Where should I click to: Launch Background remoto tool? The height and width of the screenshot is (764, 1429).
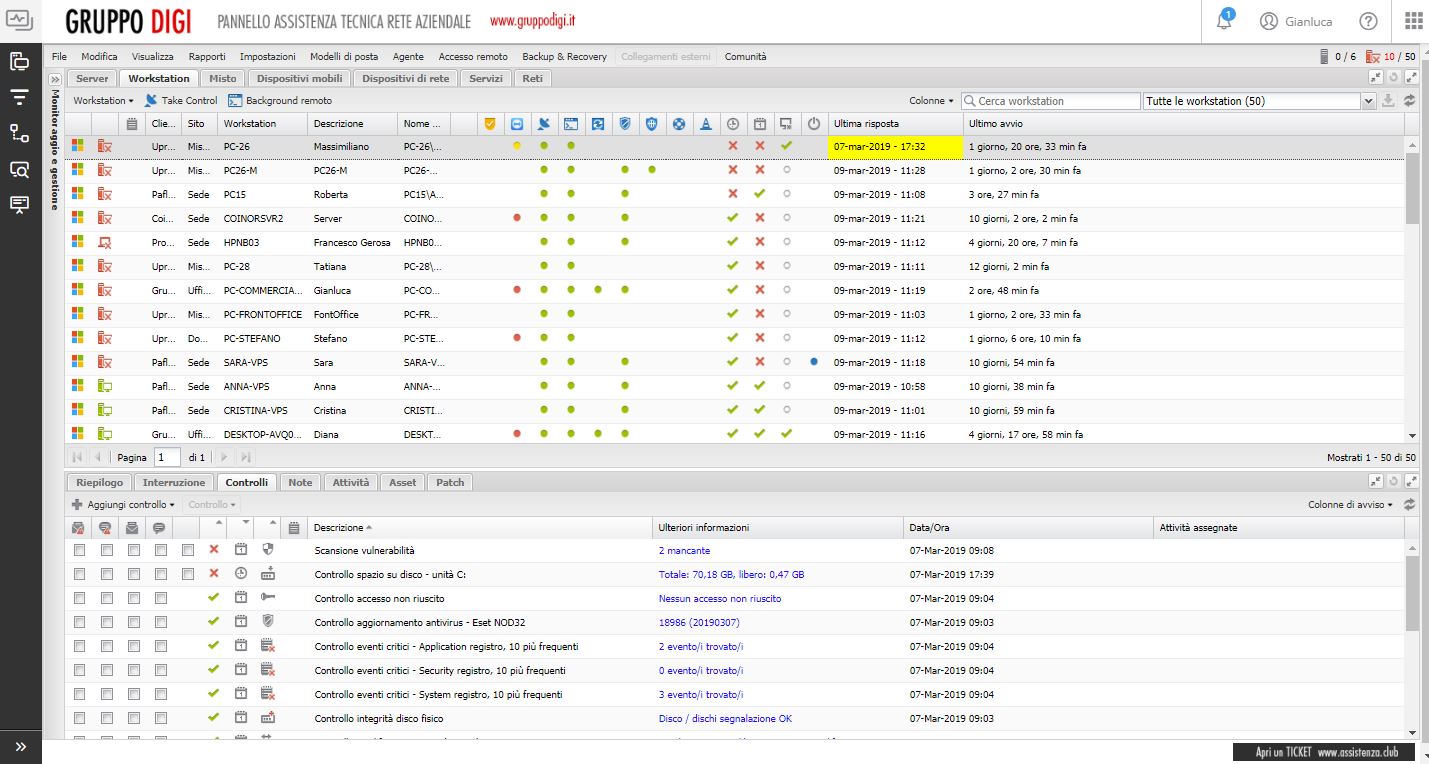tap(280, 100)
